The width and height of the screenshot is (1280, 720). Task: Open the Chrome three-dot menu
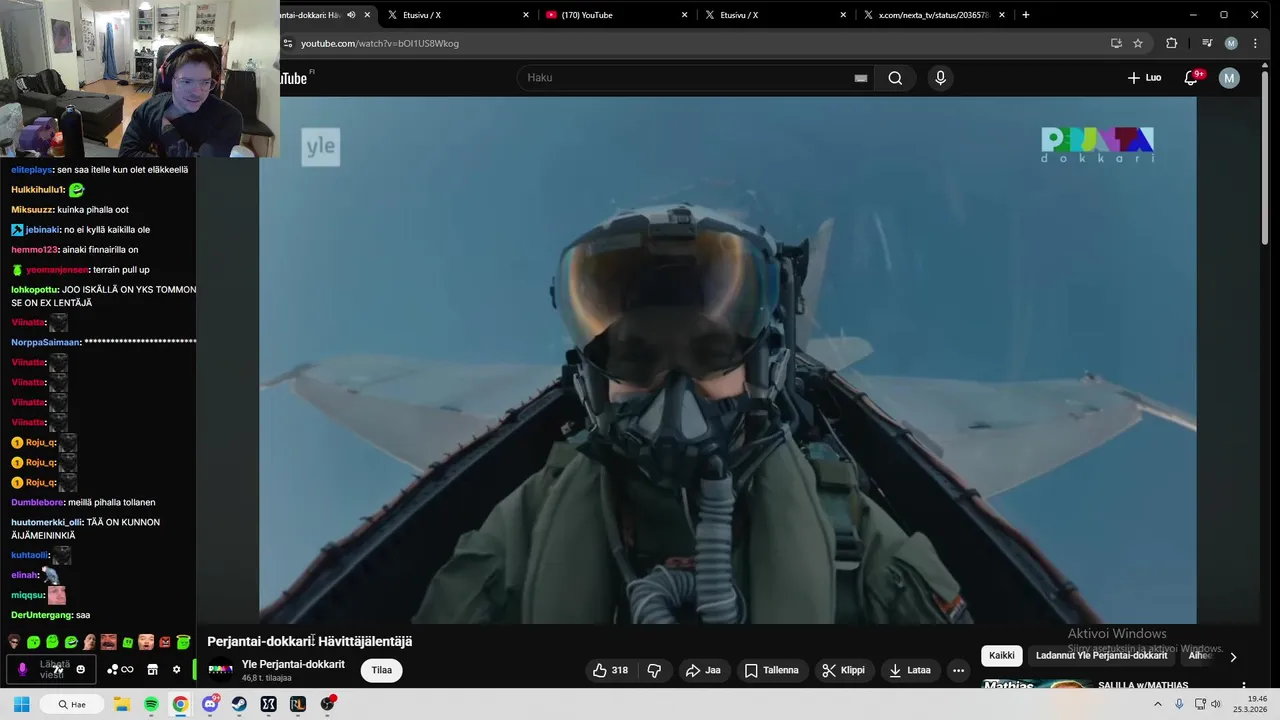(1255, 43)
